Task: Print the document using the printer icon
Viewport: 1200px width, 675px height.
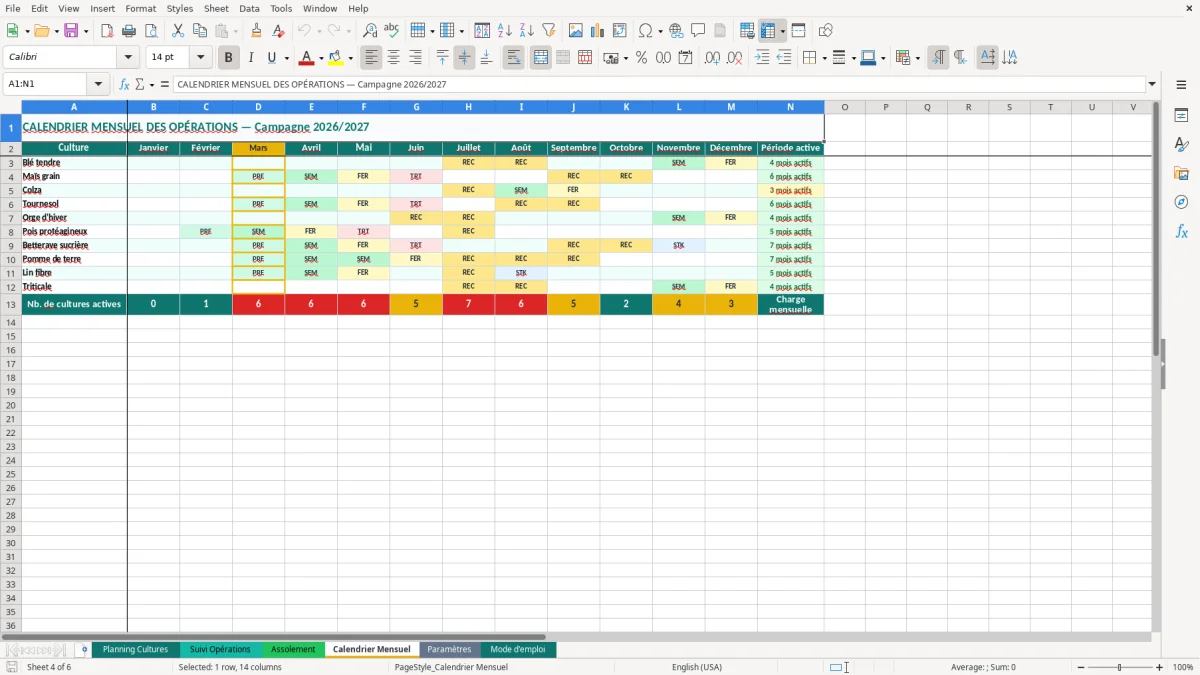Action: click(x=129, y=31)
